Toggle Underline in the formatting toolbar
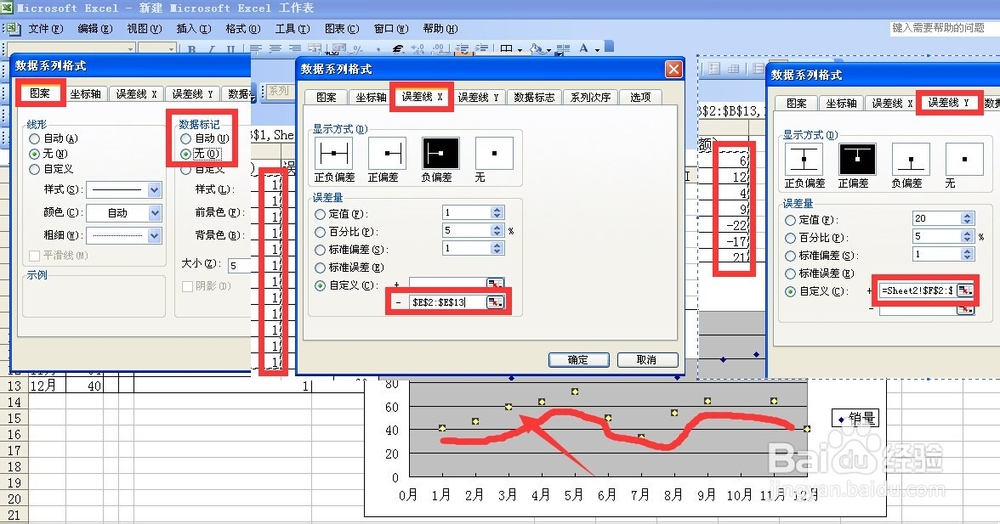 pyautogui.click(x=230, y=49)
